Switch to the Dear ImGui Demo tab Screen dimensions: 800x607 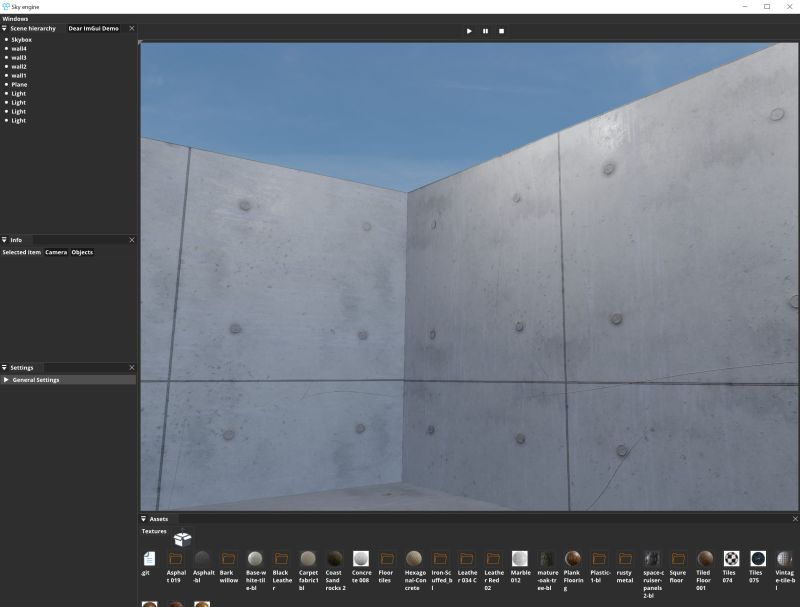click(x=93, y=28)
